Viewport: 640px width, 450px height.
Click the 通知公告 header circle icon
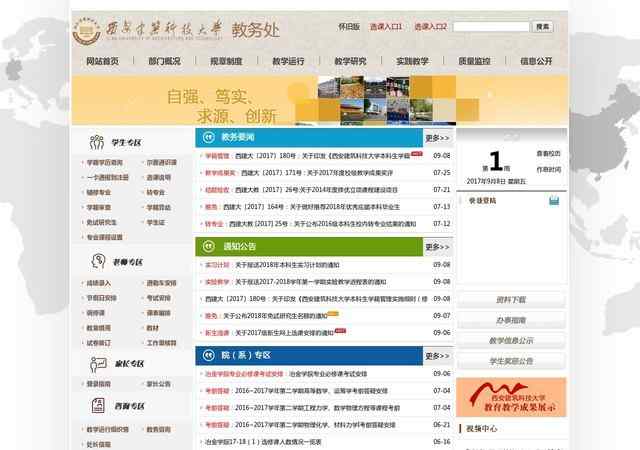point(209,246)
